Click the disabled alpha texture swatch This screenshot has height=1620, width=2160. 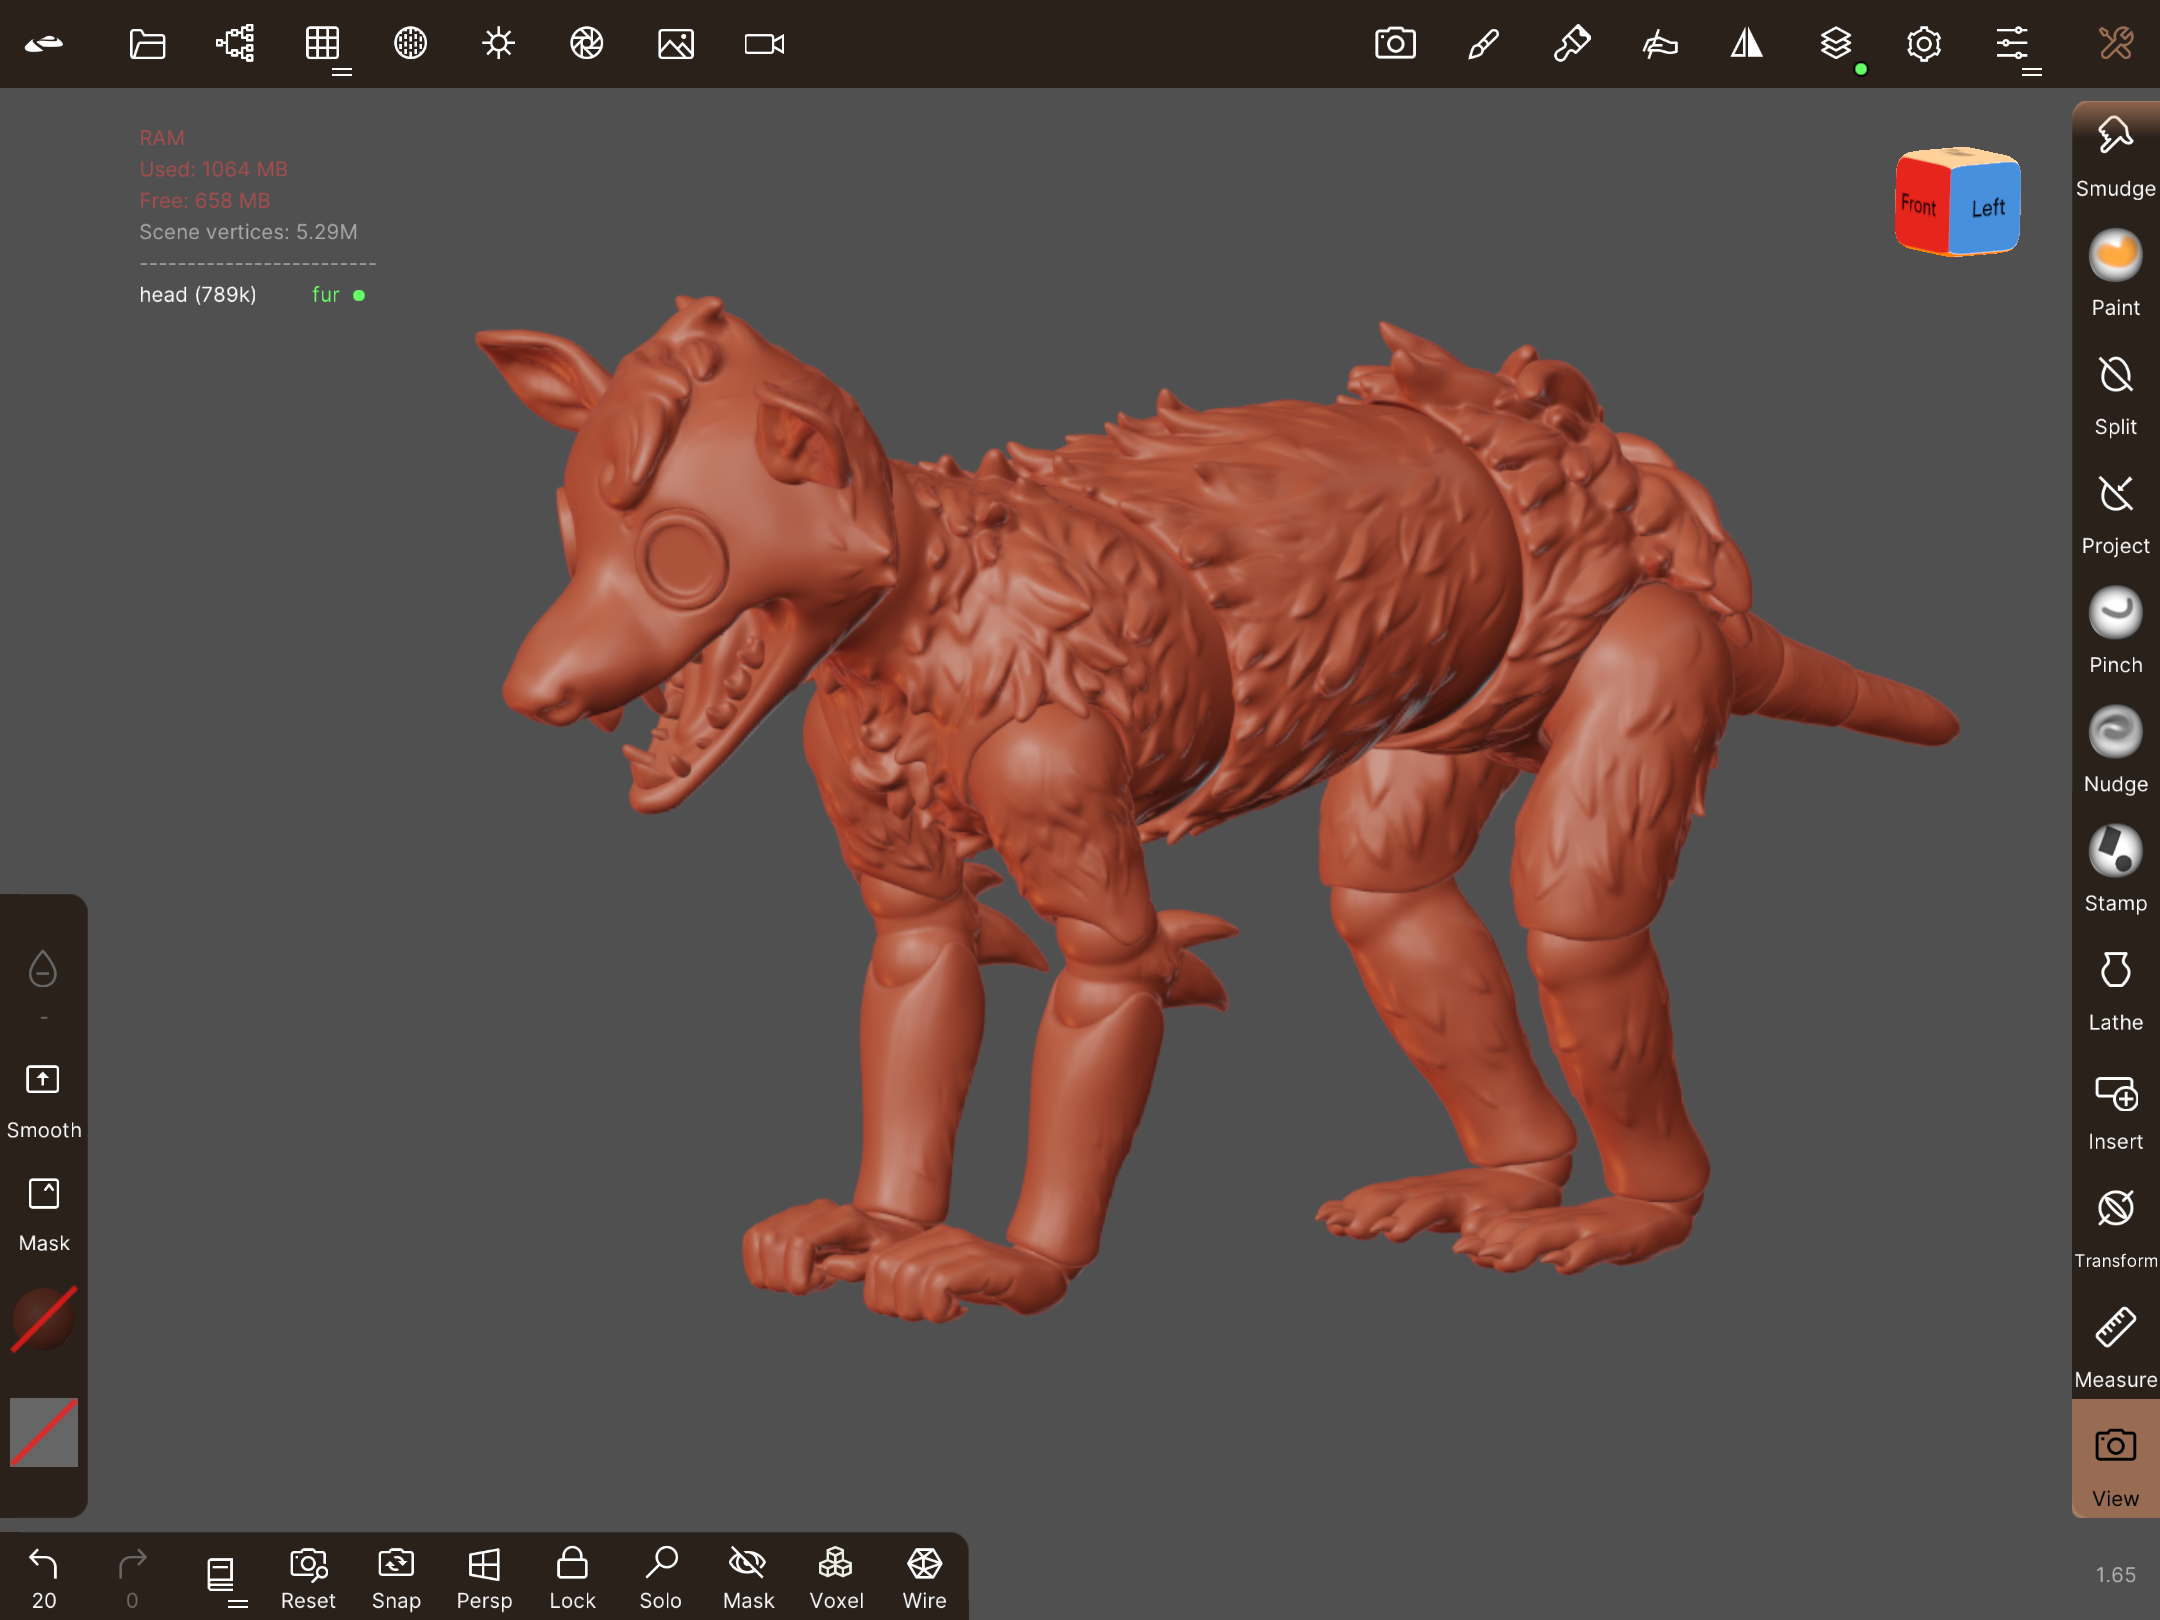click(44, 1432)
